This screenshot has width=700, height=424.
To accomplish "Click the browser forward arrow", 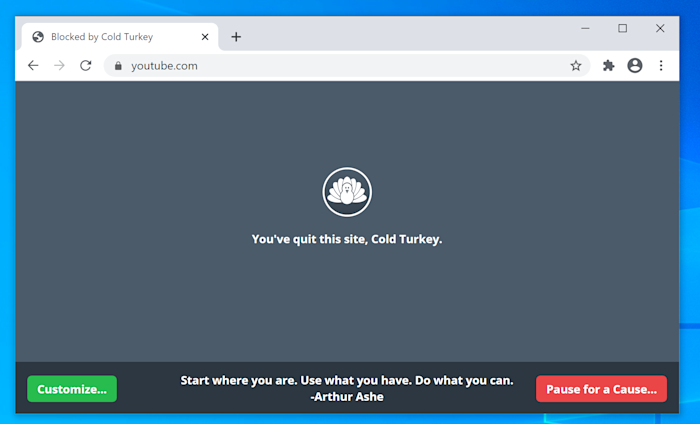I will (59, 66).
